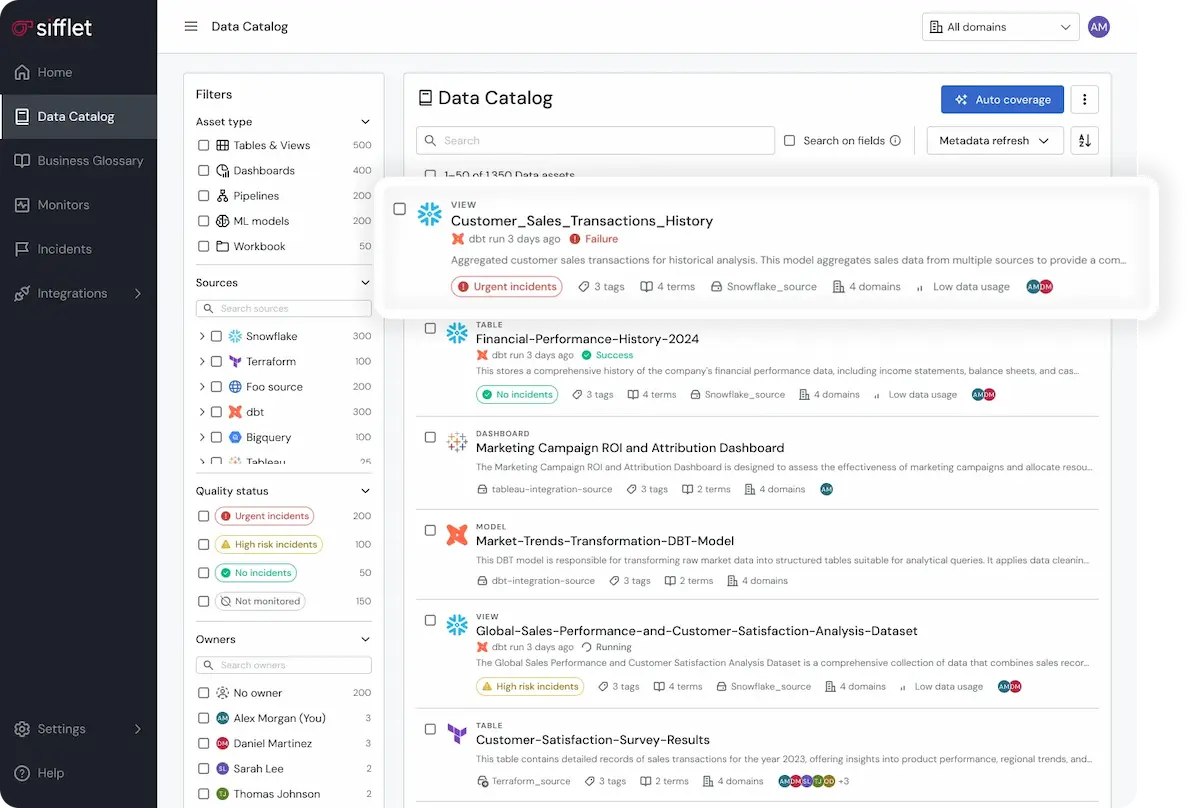Screen dimensions: 1200x808
Task: Check the No incidents quality filter
Action: (x=204, y=573)
